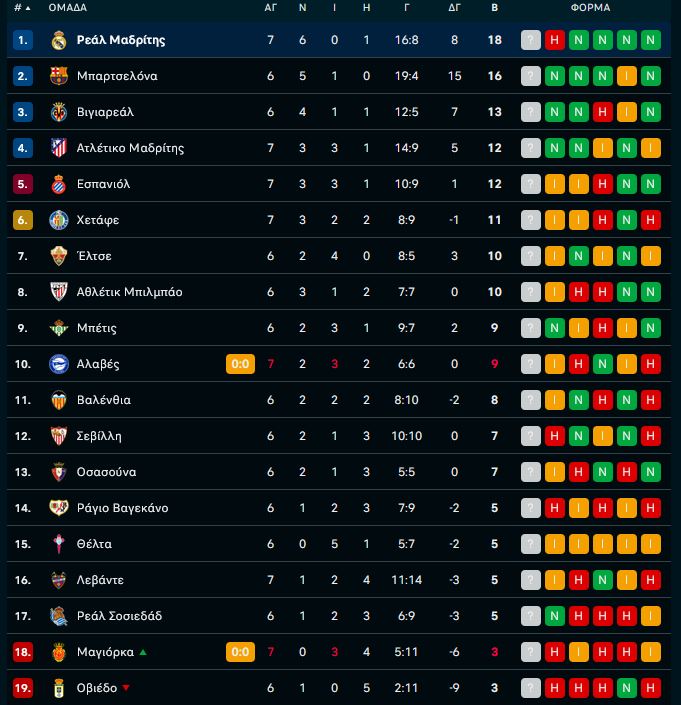Open the Espanyol crest icon
The width and height of the screenshot is (681, 705).
point(59,184)
